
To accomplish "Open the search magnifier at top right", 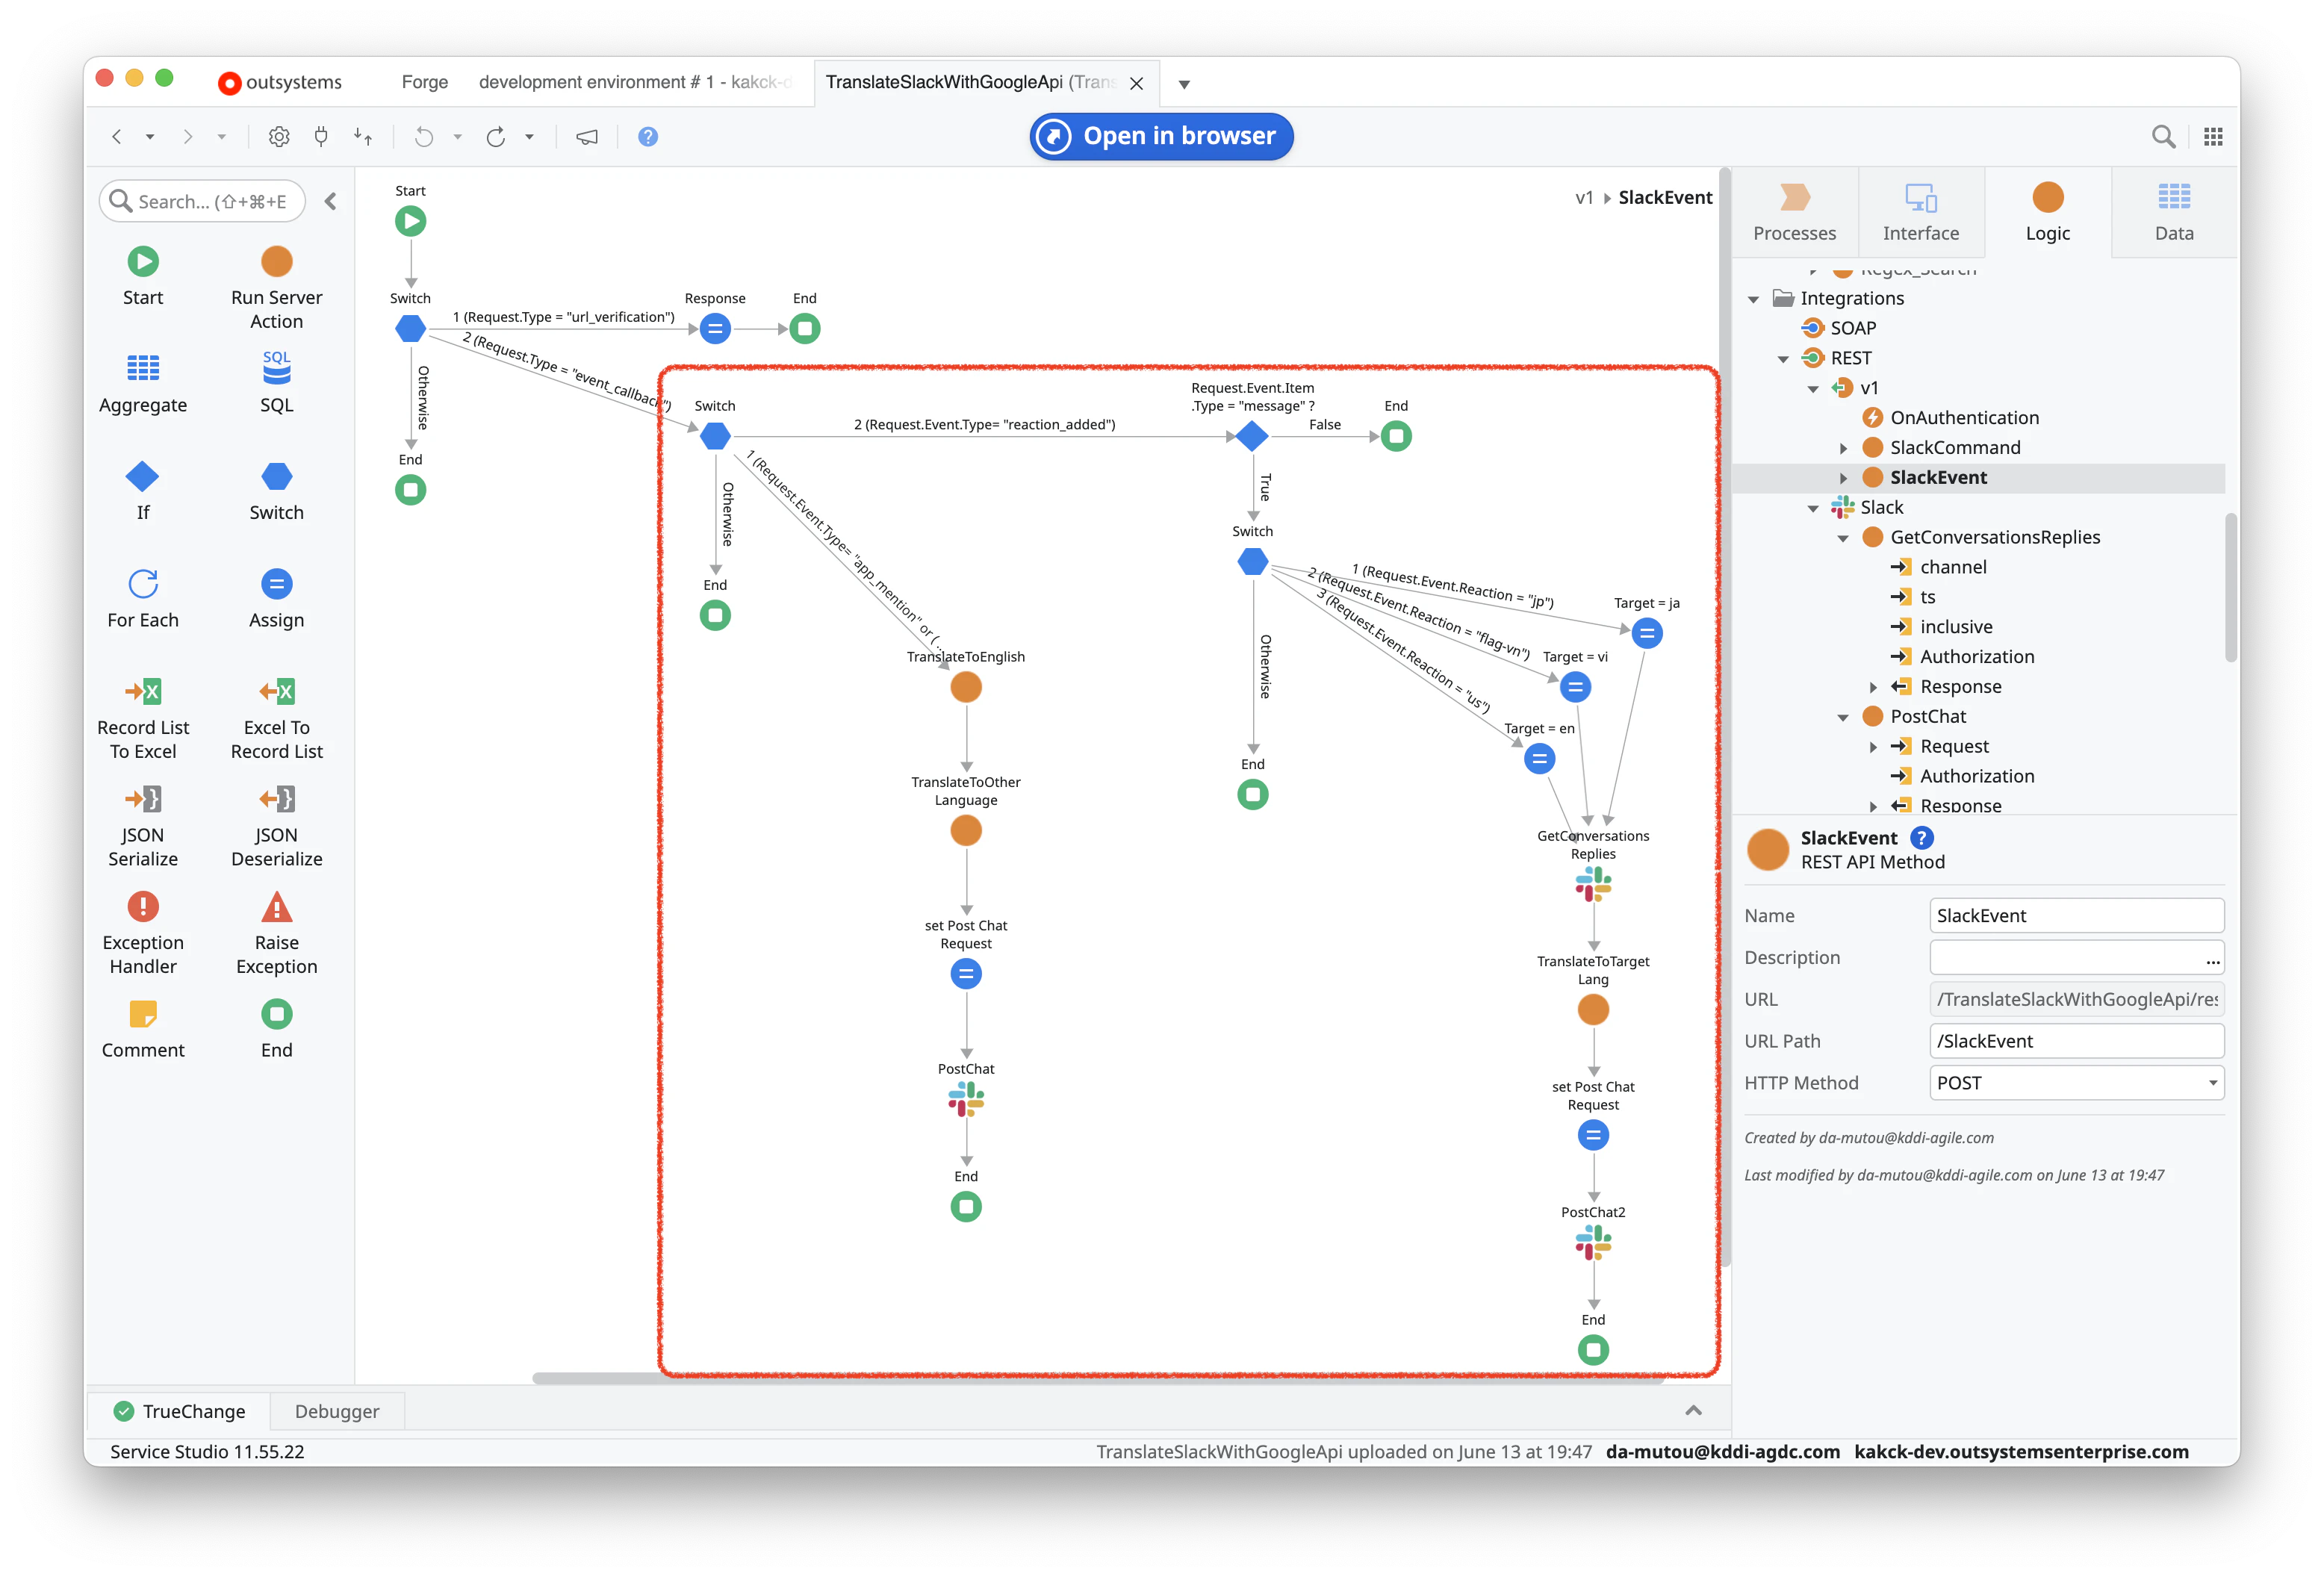I will click(2163, 137).
